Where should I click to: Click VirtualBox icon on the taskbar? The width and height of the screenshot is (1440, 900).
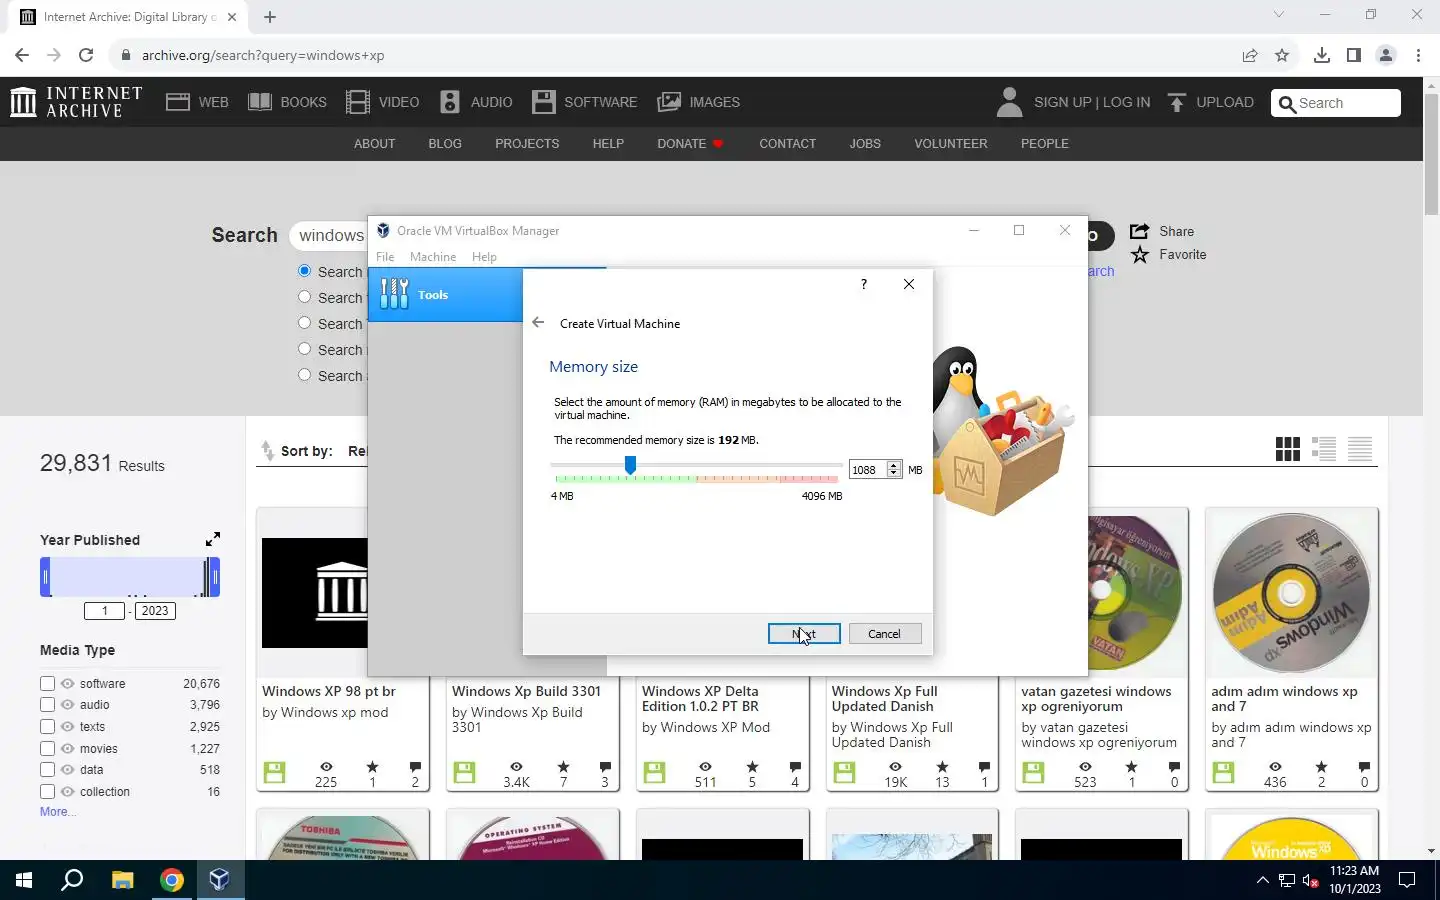tap(220, 880)
